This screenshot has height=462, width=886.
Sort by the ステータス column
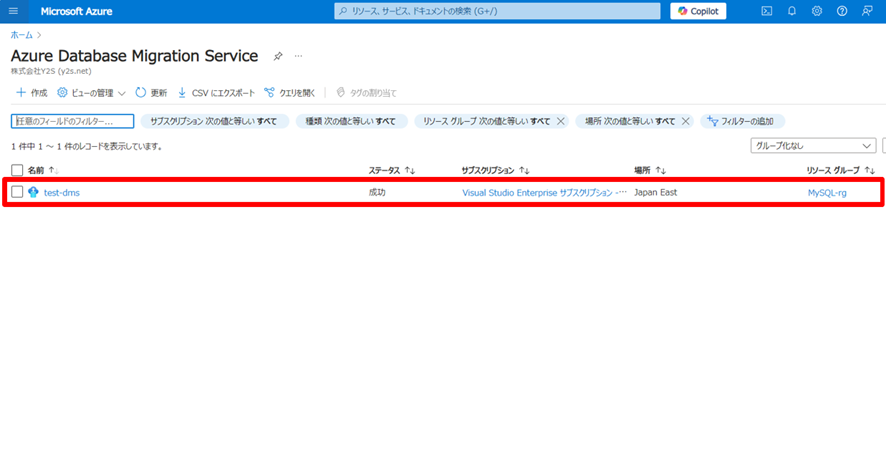pyautogui.click(x=392, y=170)
